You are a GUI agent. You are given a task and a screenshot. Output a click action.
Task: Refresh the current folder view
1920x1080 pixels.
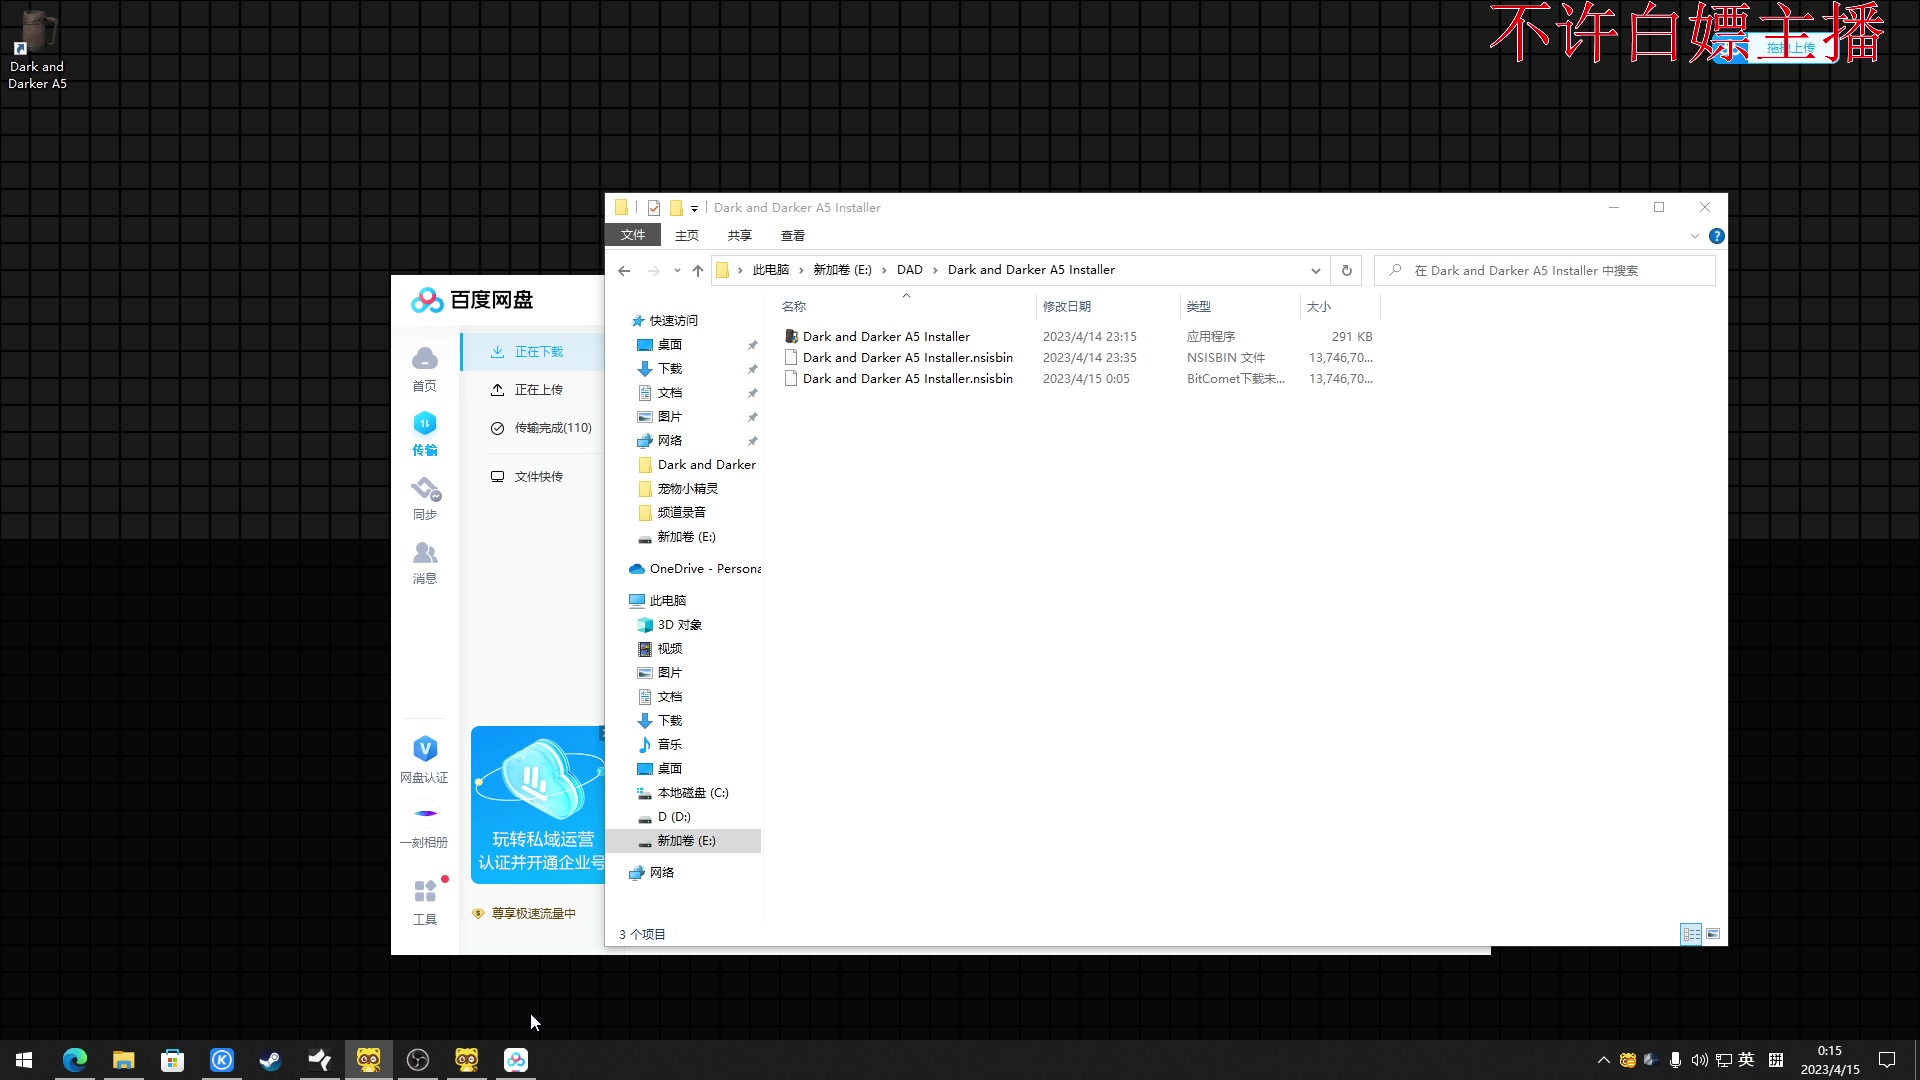[1347, 271]
